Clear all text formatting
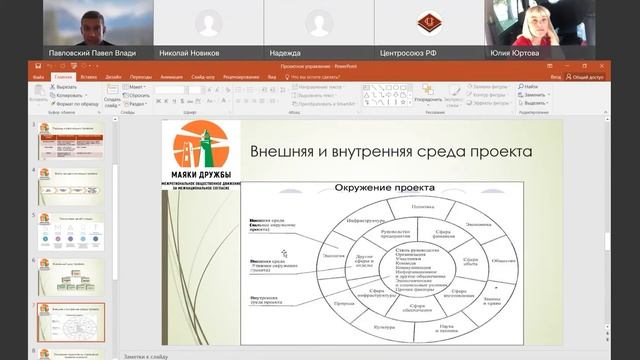Image resolution: width=640 pixels, height=360 pixels. tap(228, 90)
